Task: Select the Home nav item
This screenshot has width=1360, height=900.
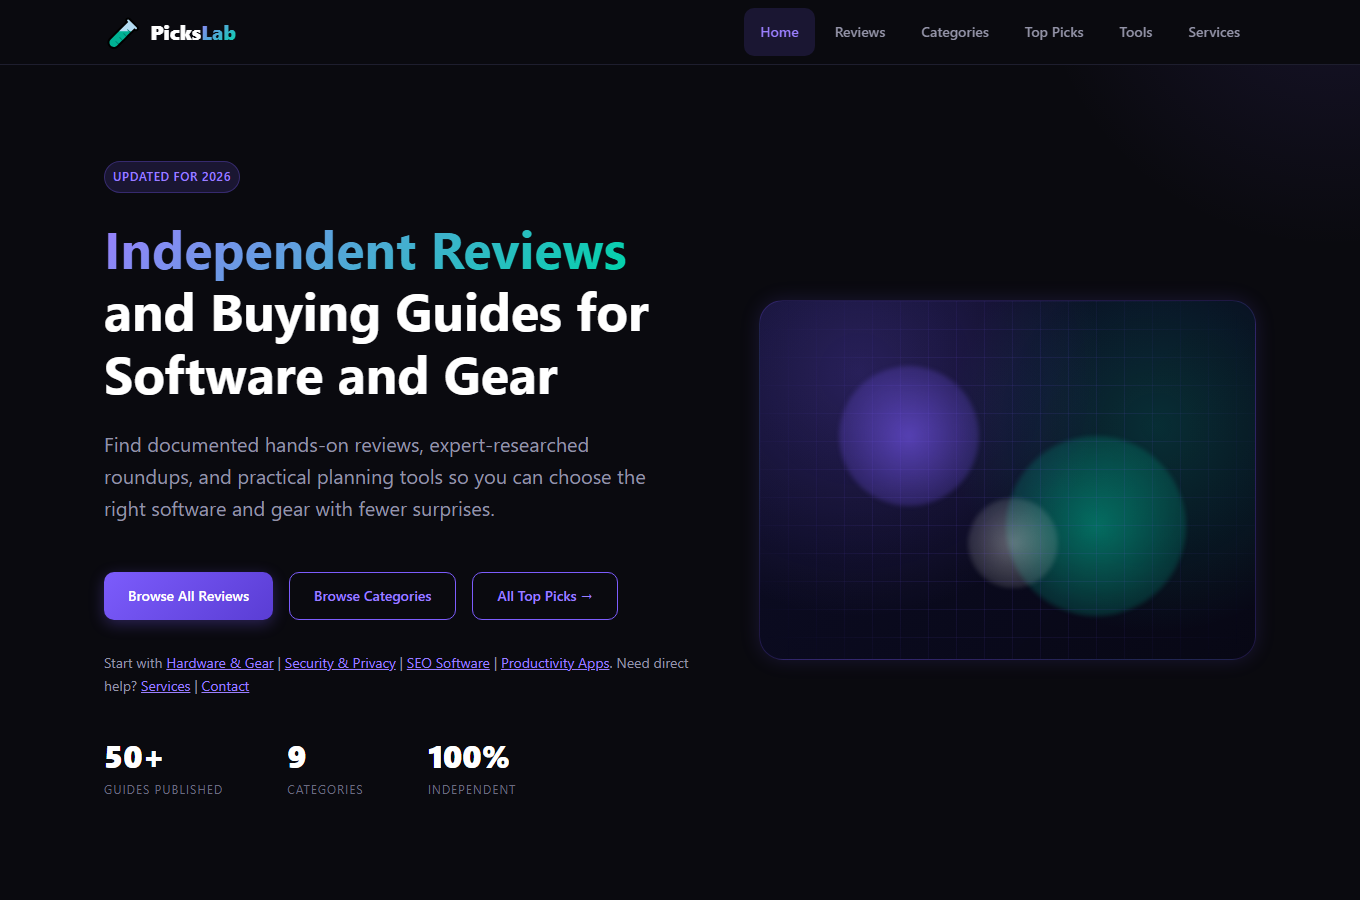Action: [x=779, y=32]
